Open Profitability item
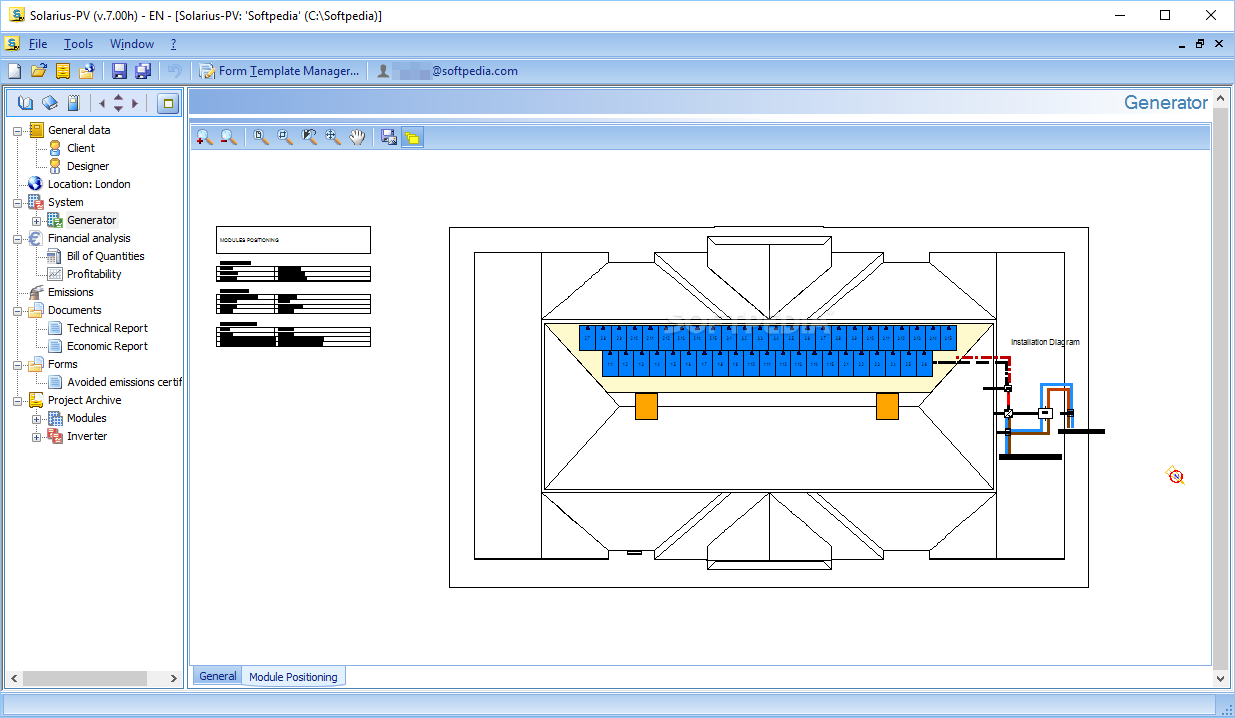Screen dimensions: 1235x718 [94, 274]
